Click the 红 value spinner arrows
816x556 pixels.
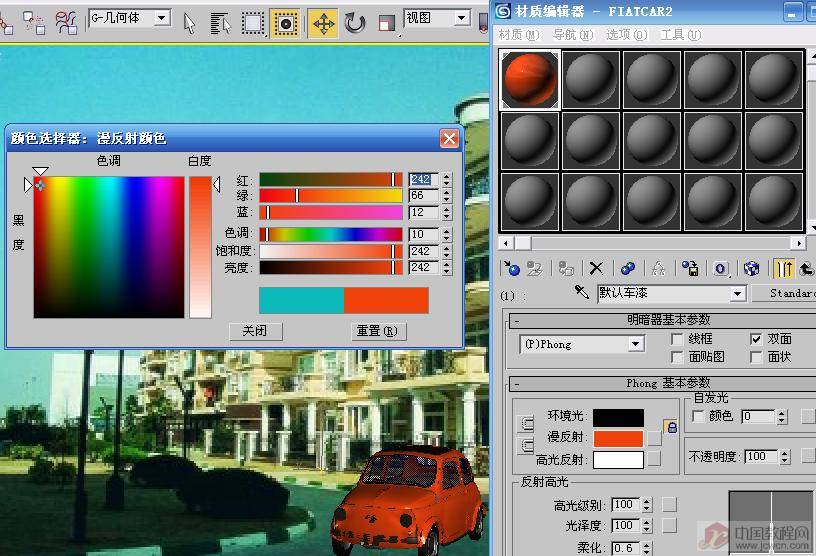447,180
